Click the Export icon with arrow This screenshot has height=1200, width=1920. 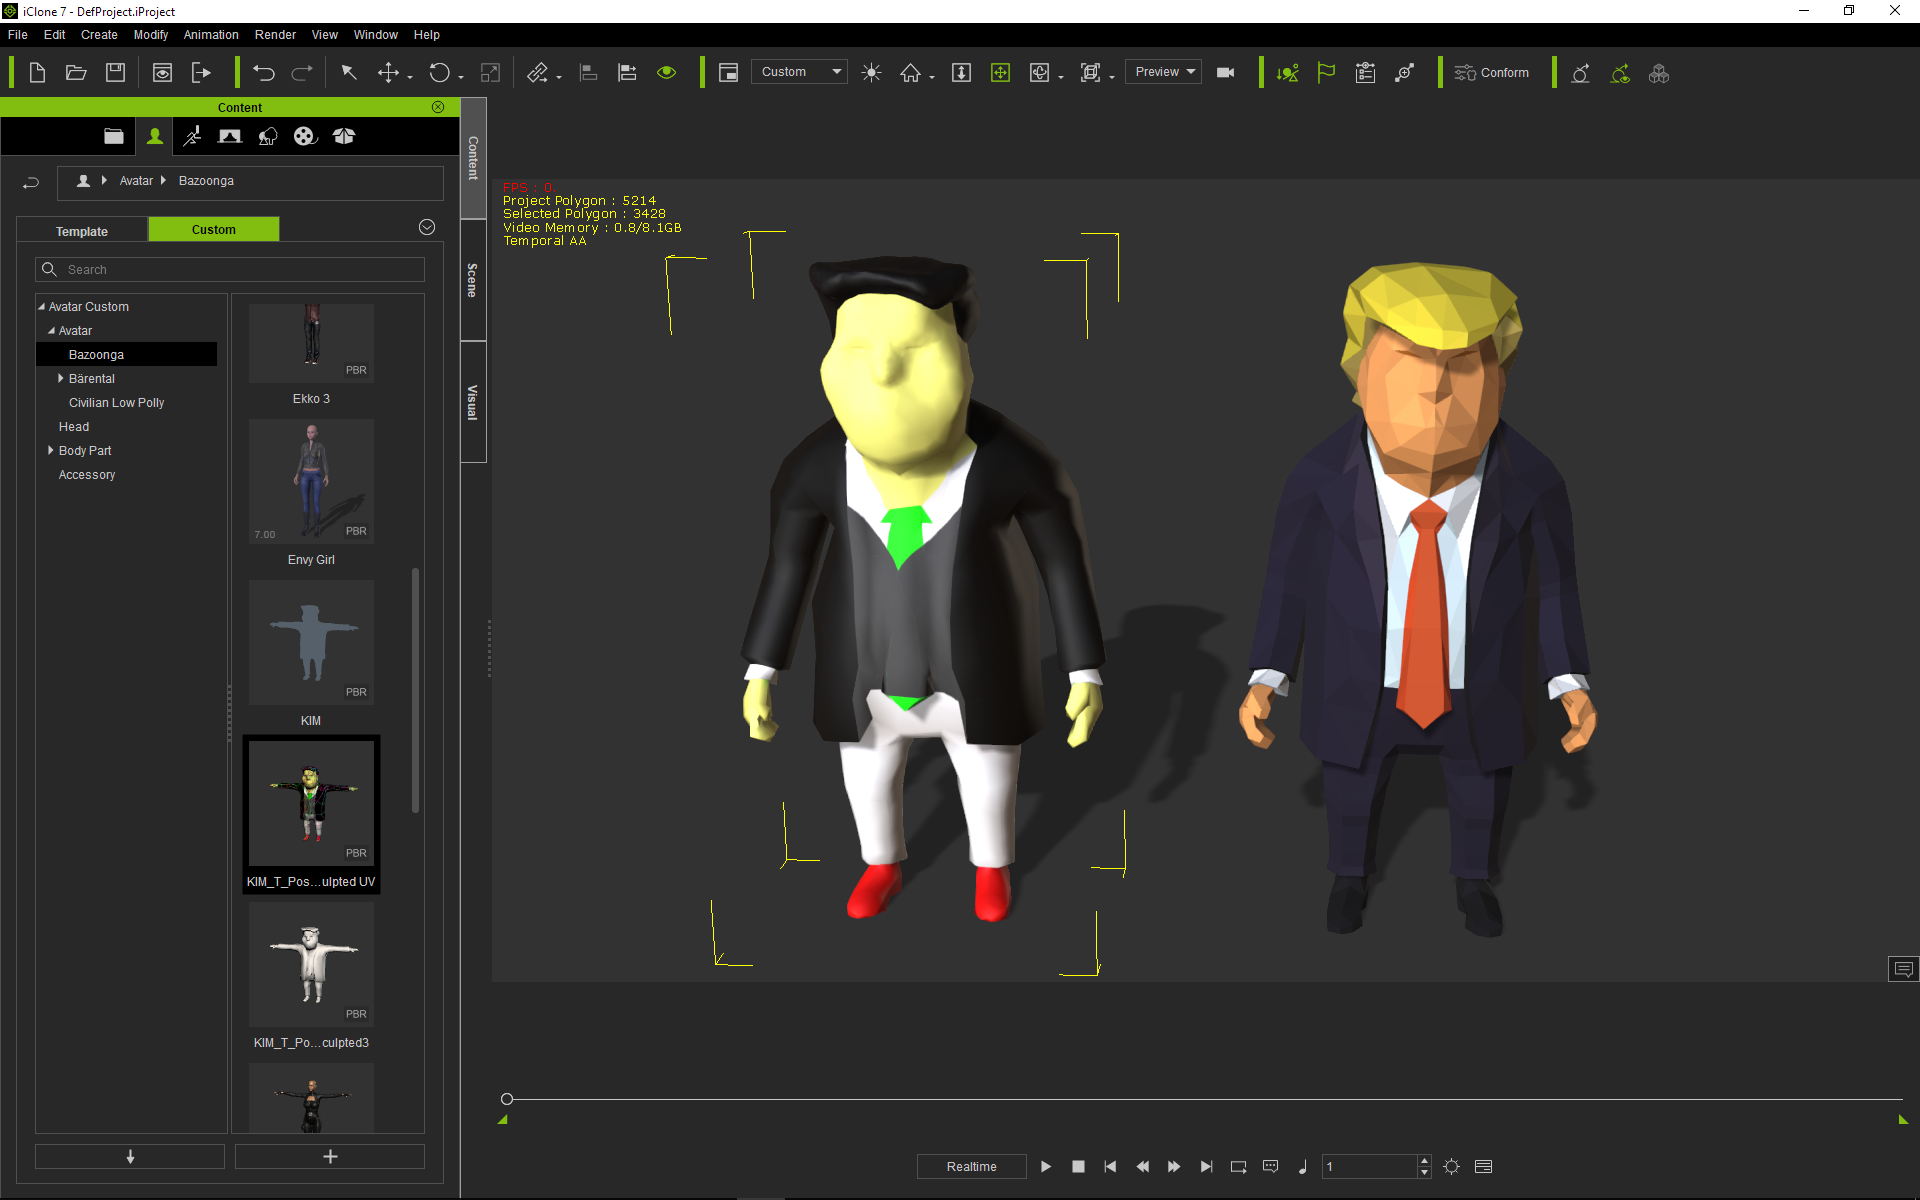201,73
